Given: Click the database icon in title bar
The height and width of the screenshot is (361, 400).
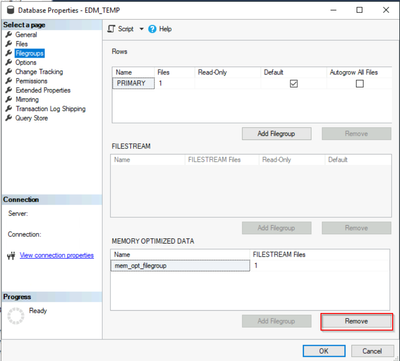Looking at the screenshot, I should click(x=11, y=10).
